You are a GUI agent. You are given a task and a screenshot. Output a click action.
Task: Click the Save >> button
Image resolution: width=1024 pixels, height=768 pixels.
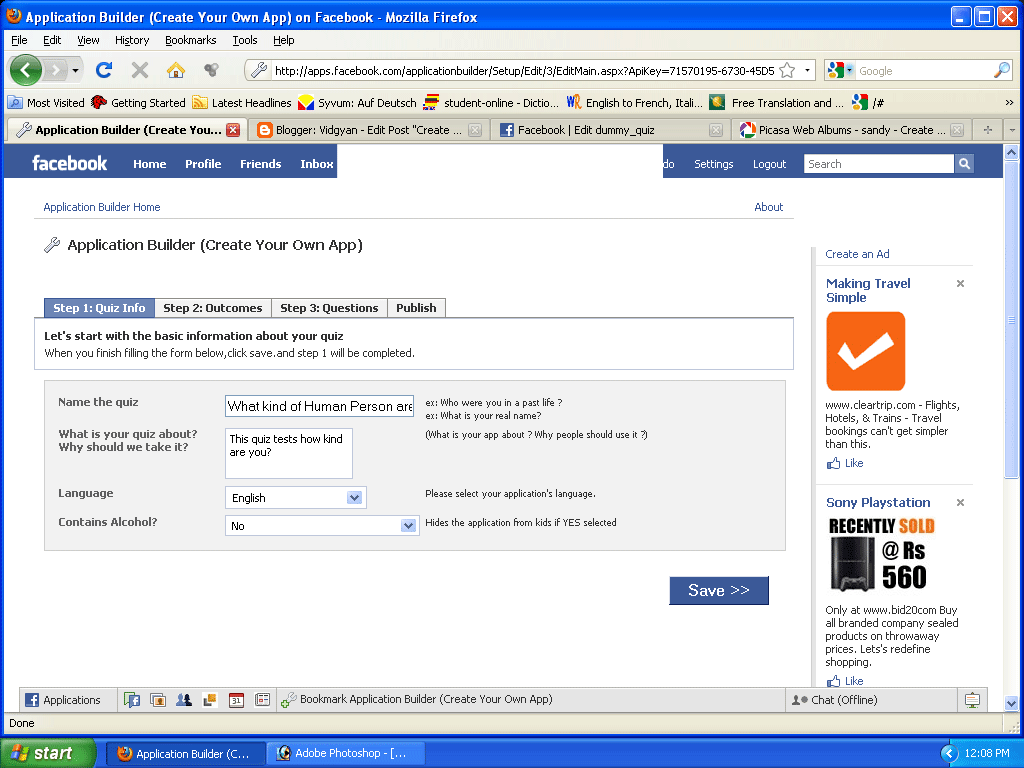tap(719, 590)
